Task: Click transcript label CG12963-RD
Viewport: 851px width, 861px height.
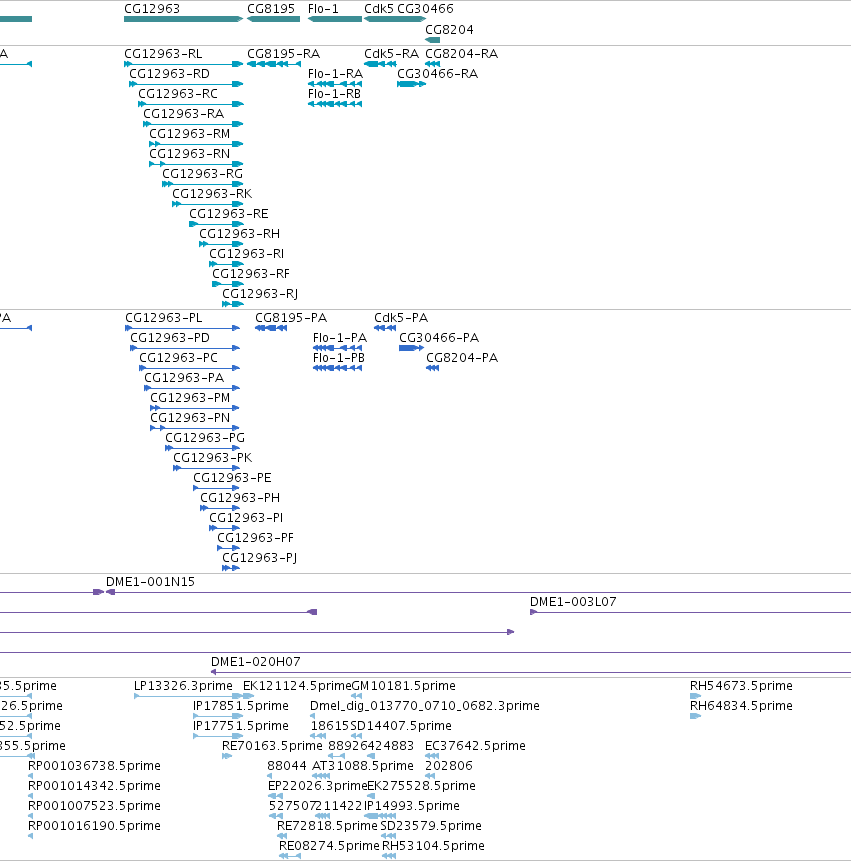Action: (x=169, y=74)
